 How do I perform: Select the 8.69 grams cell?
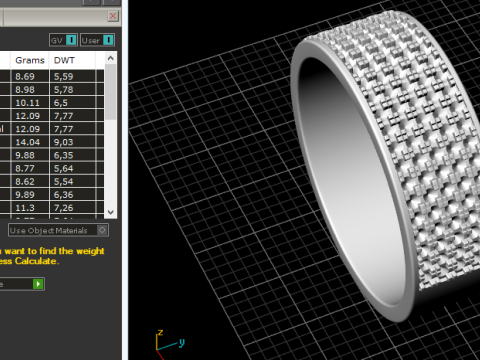[x=30, y=76]
